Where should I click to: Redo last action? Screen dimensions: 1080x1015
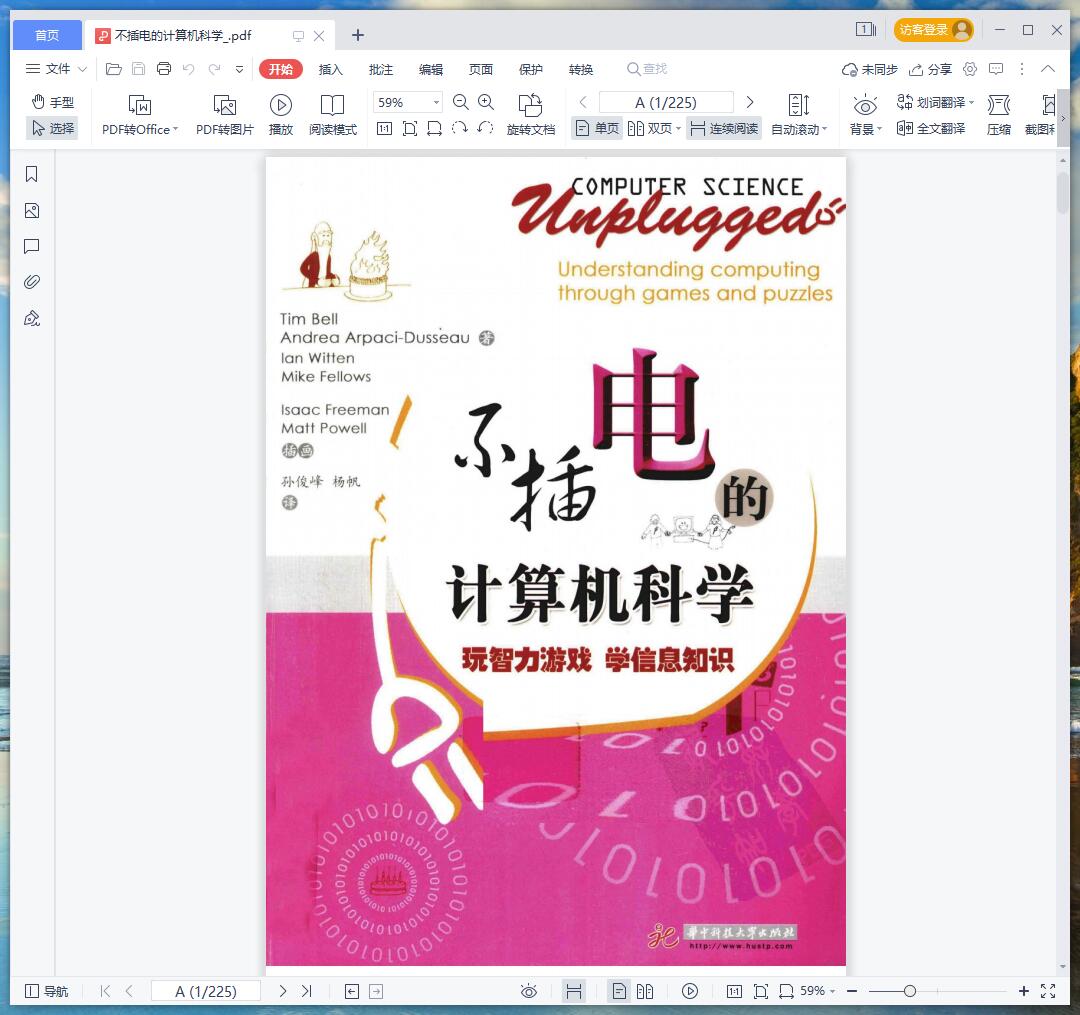[x=214, y=69]
